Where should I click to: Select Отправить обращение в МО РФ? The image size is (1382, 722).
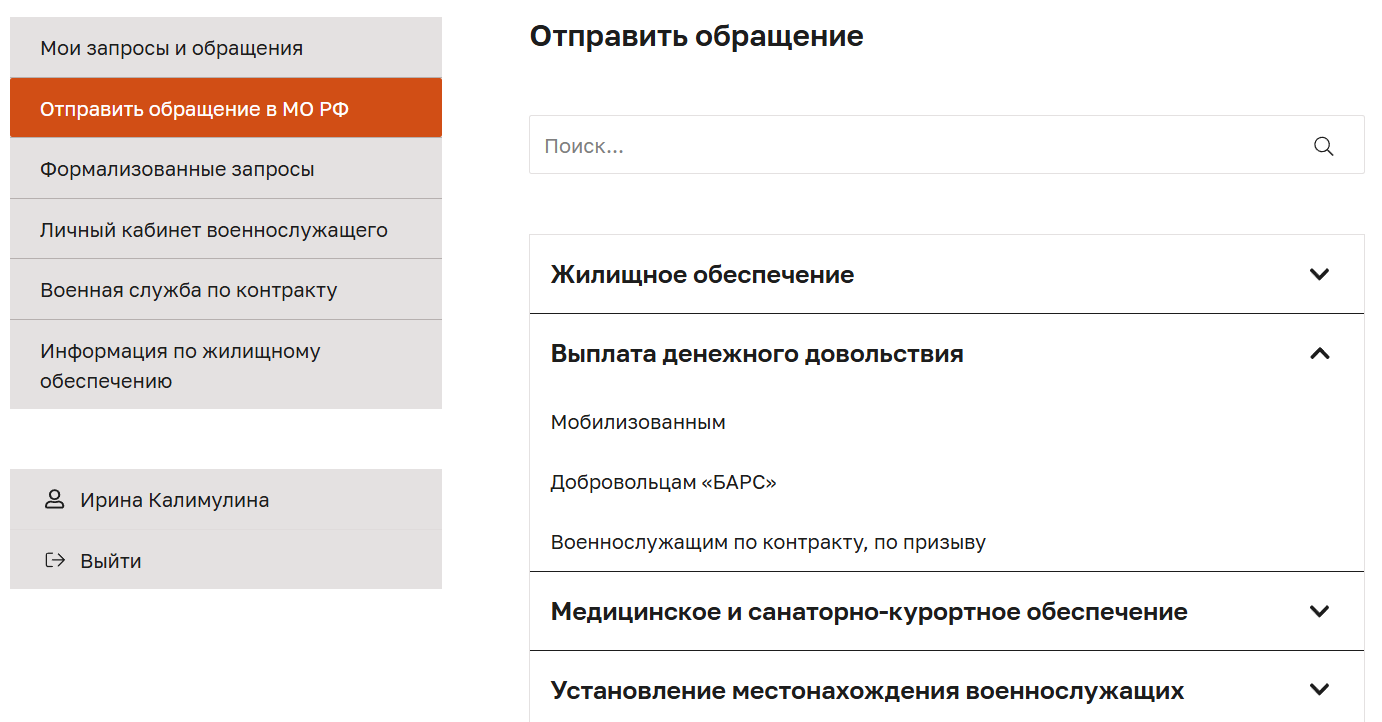click(195, 109)
